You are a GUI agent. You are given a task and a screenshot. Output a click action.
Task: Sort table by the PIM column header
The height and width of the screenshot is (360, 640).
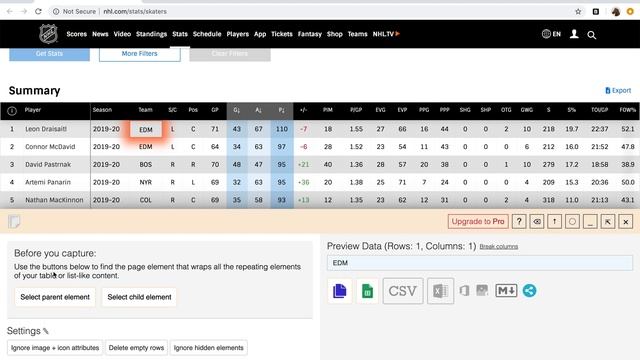pyautogui.click(x=328, y=110)
